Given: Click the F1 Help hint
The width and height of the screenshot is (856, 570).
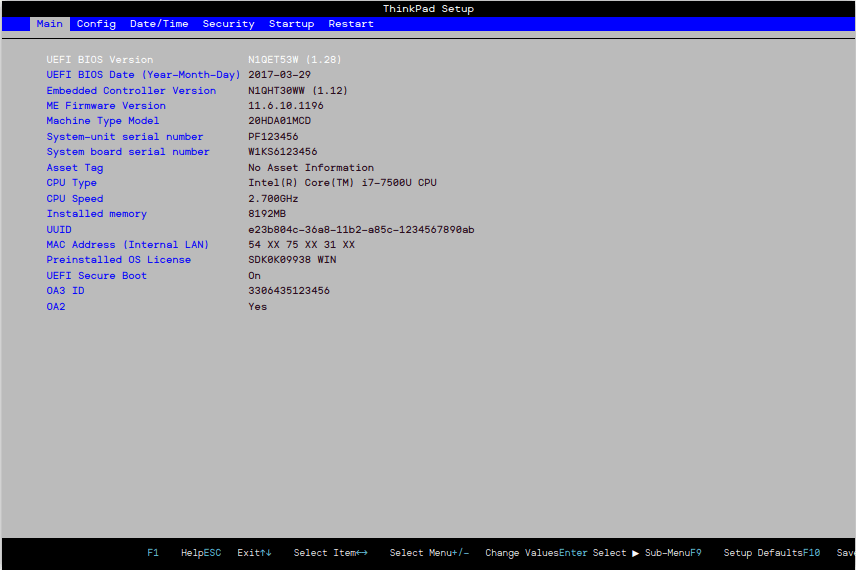Looking at the screenshot, I should coord(175,553).
